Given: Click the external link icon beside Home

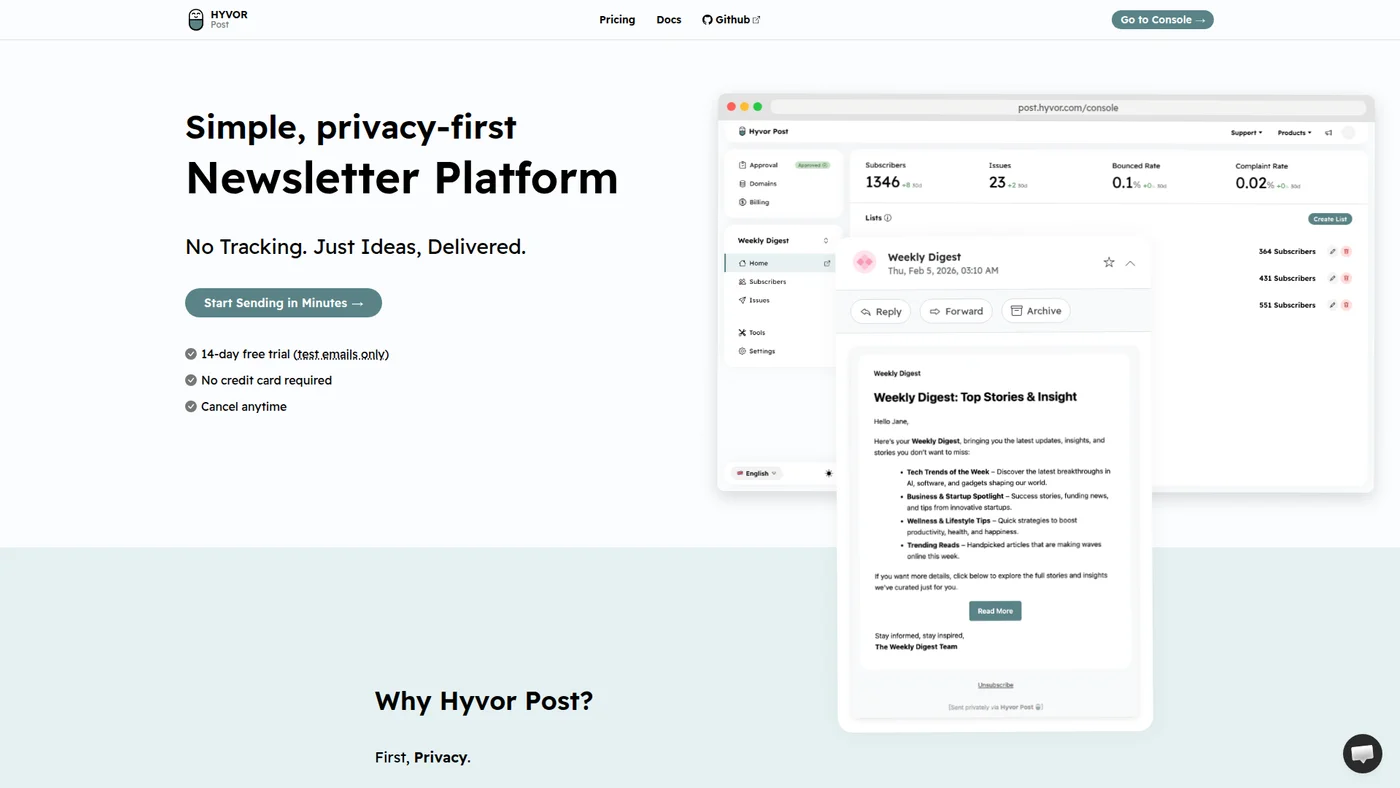Looking at the screenshot, I should pyautogui.click(x=827, y=263).
